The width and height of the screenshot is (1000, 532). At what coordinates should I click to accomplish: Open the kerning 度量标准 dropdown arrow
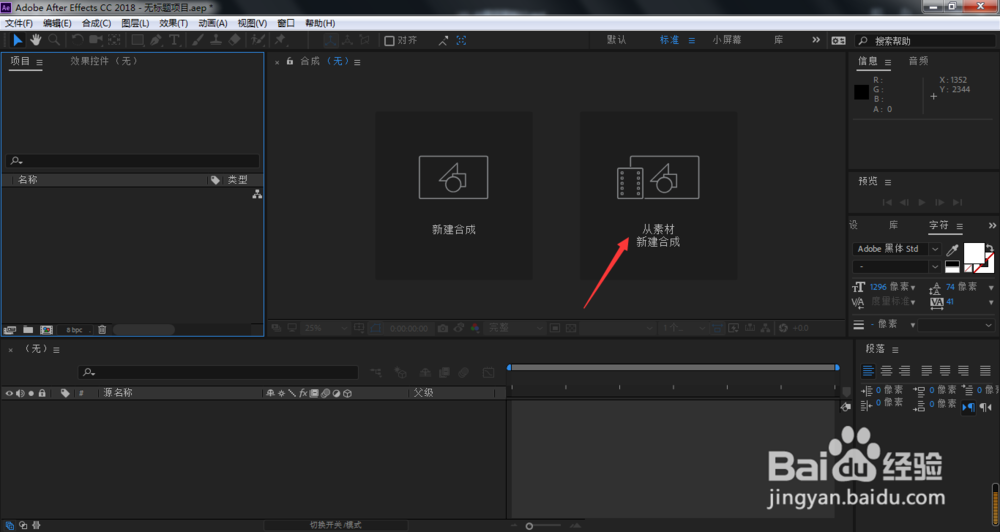coord(913,302)
